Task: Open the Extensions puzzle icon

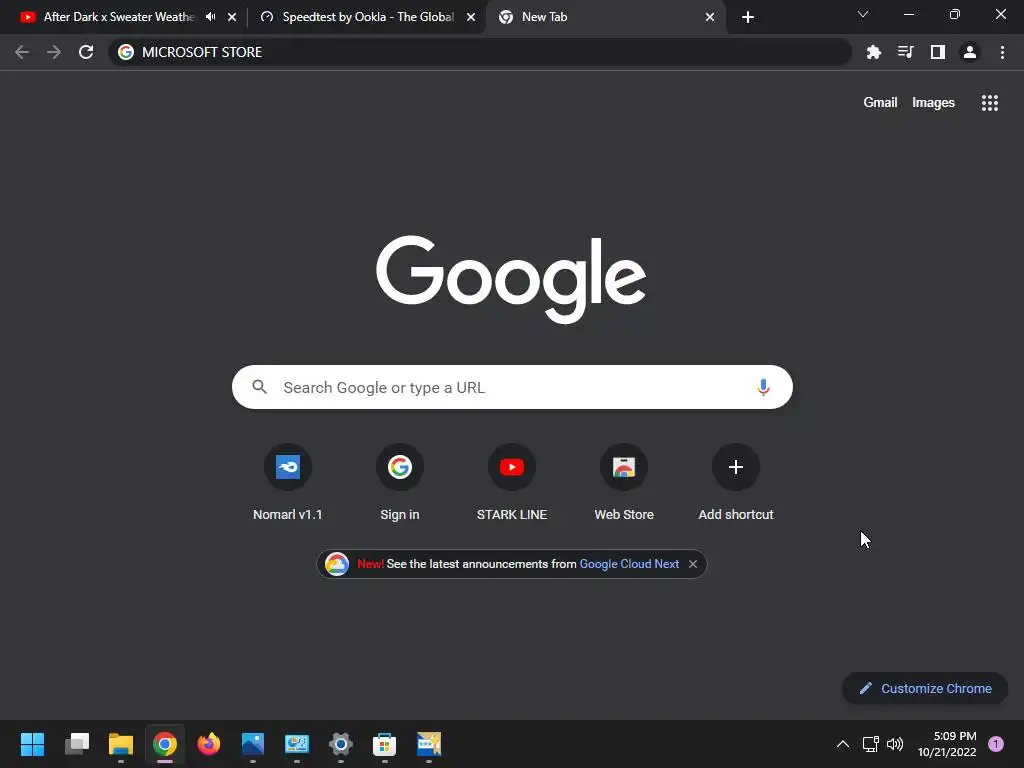Action: click(873, 52)
